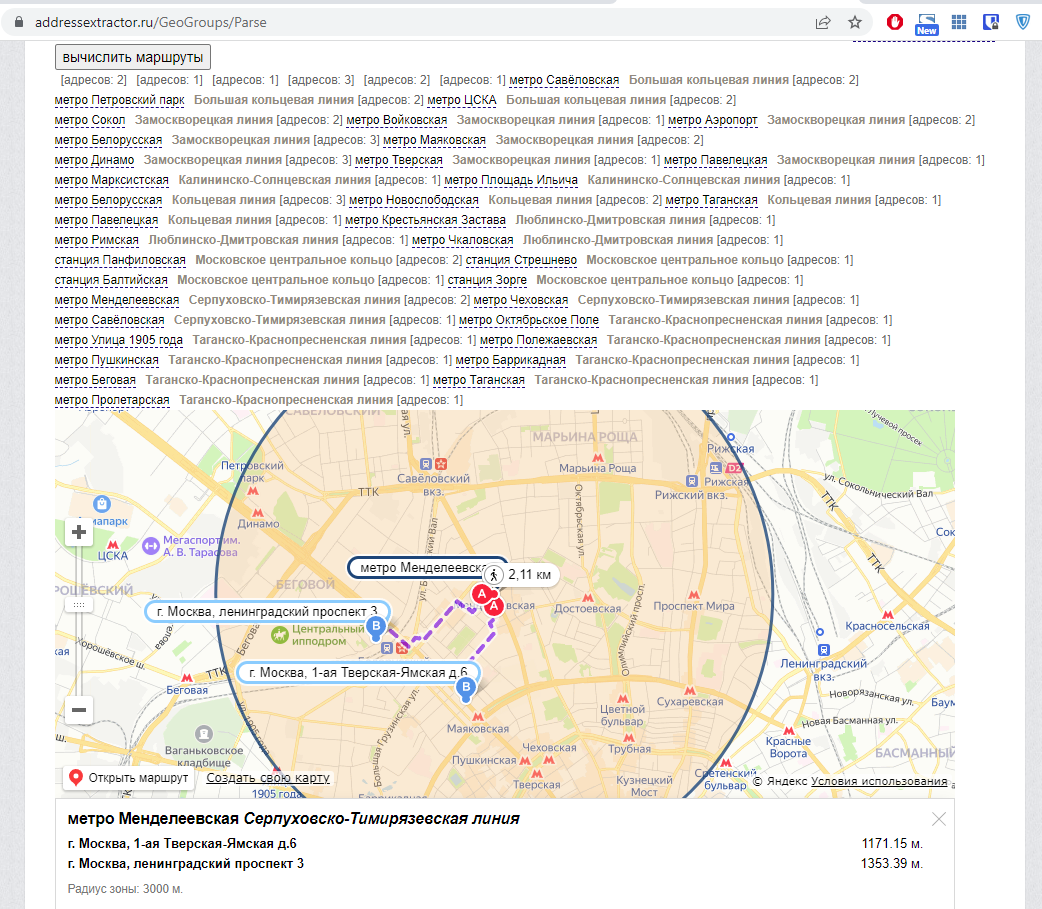
Task: Select метро Полежаевская link
Action: [x=538, y=340]
